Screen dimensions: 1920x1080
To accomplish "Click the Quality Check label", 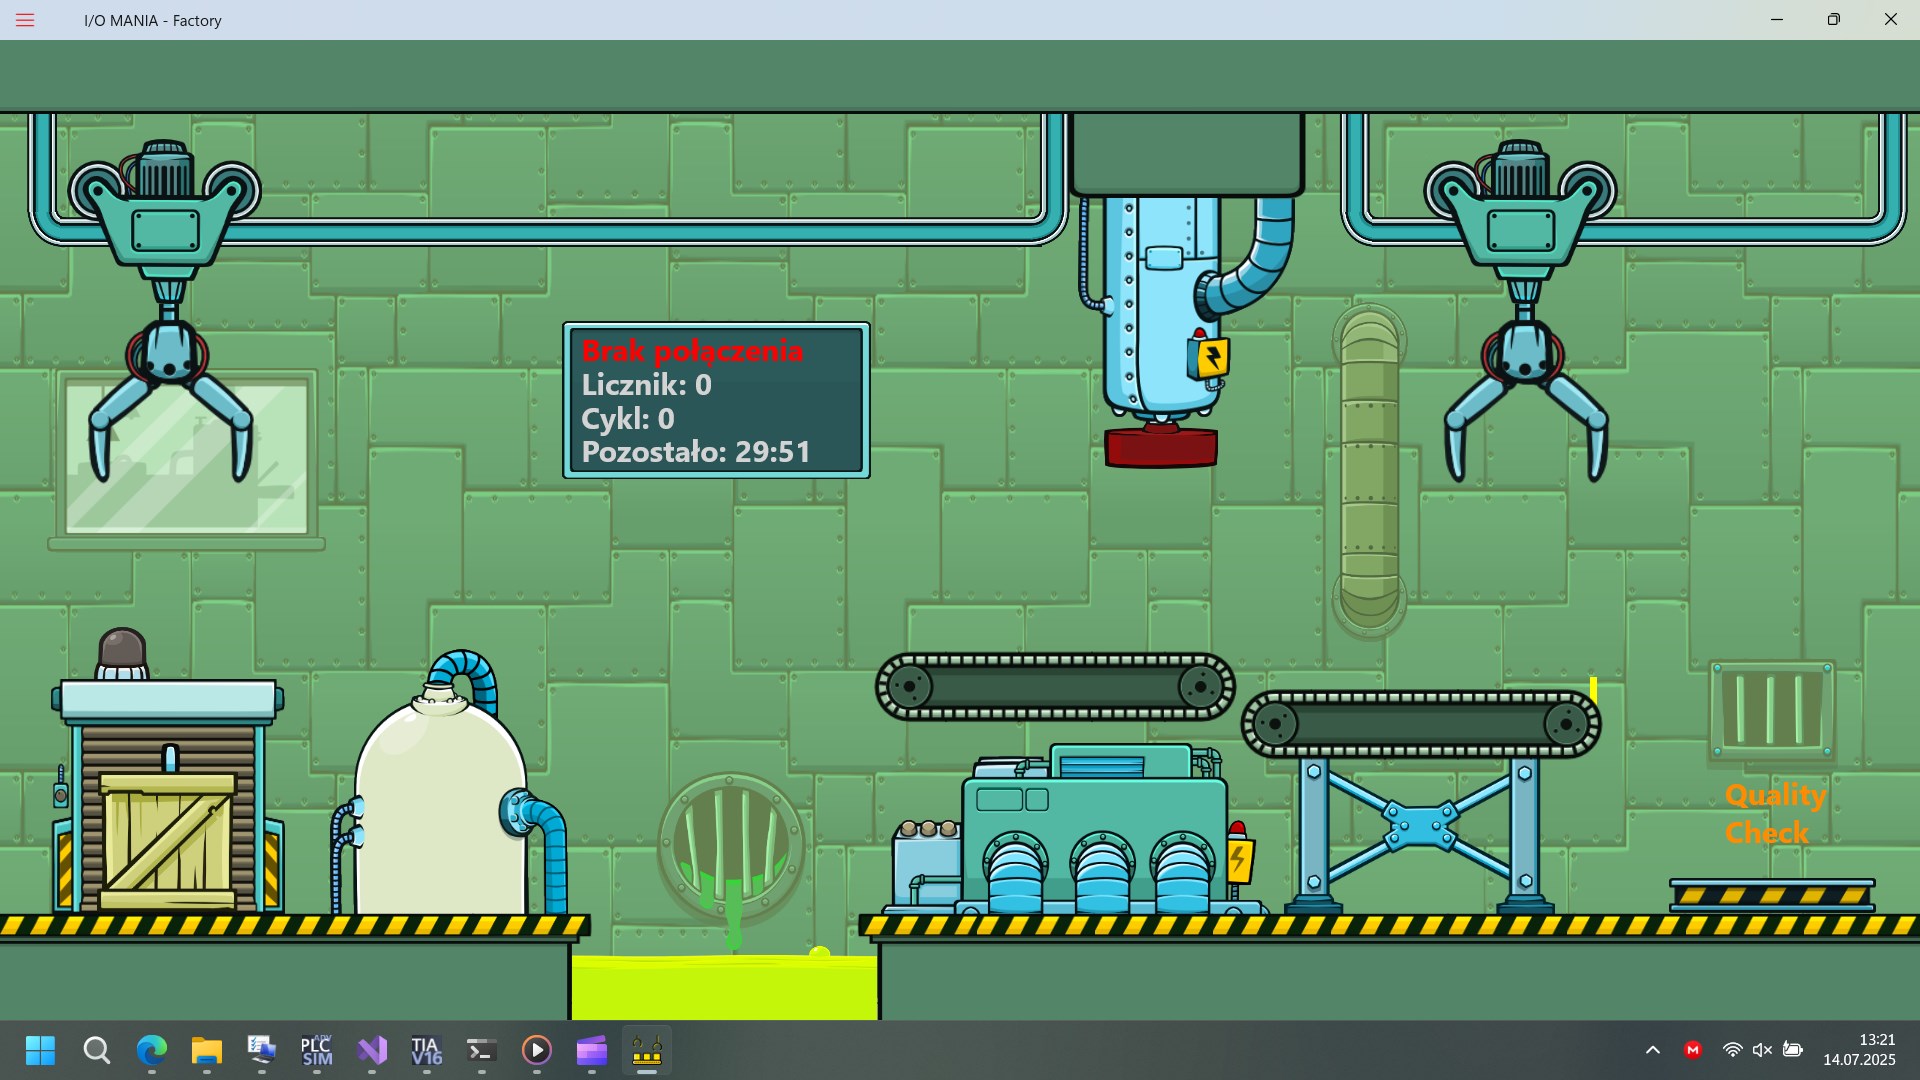I will tap(1774, 814).
